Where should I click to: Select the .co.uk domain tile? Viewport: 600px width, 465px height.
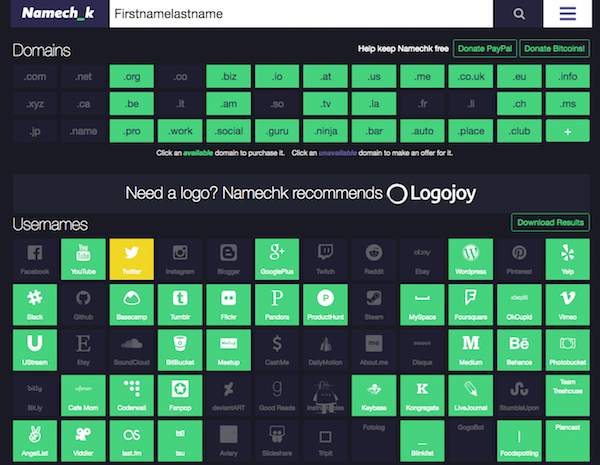pos(471,77)
